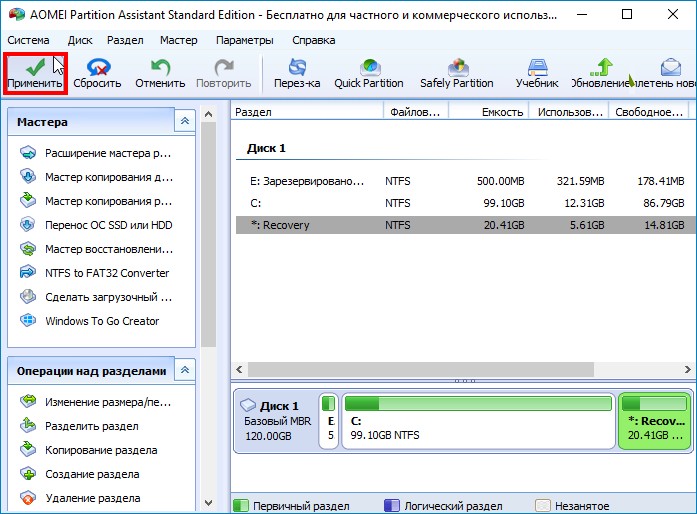Launch Мастер восстановления wizard
This screenshot has height=514, width=697.
[x=96, y=249]
